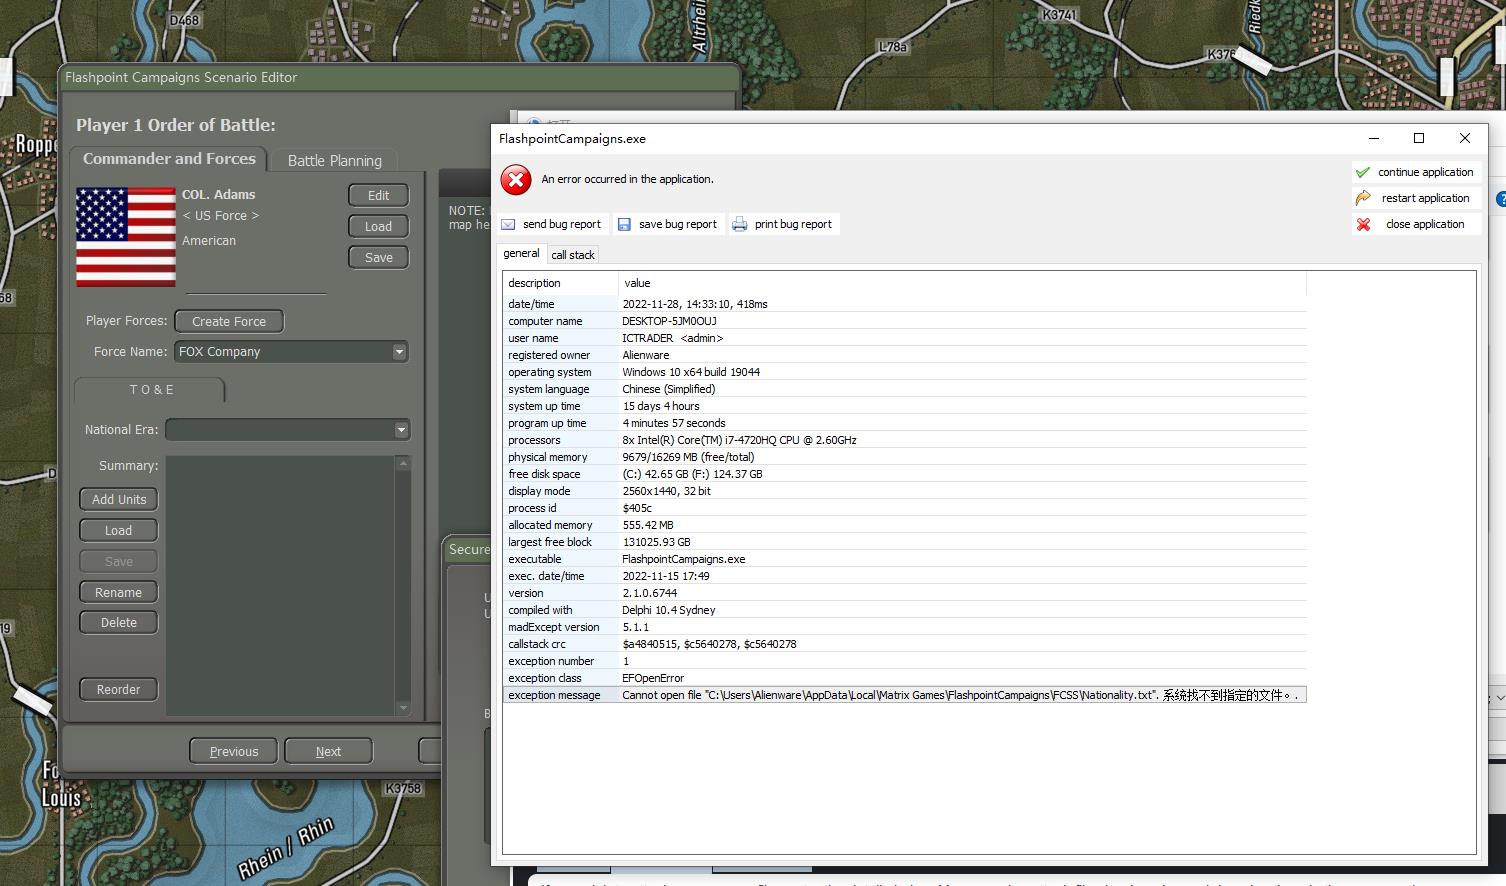Click the Summary list scroll down arrow

[x=403, y=709]
